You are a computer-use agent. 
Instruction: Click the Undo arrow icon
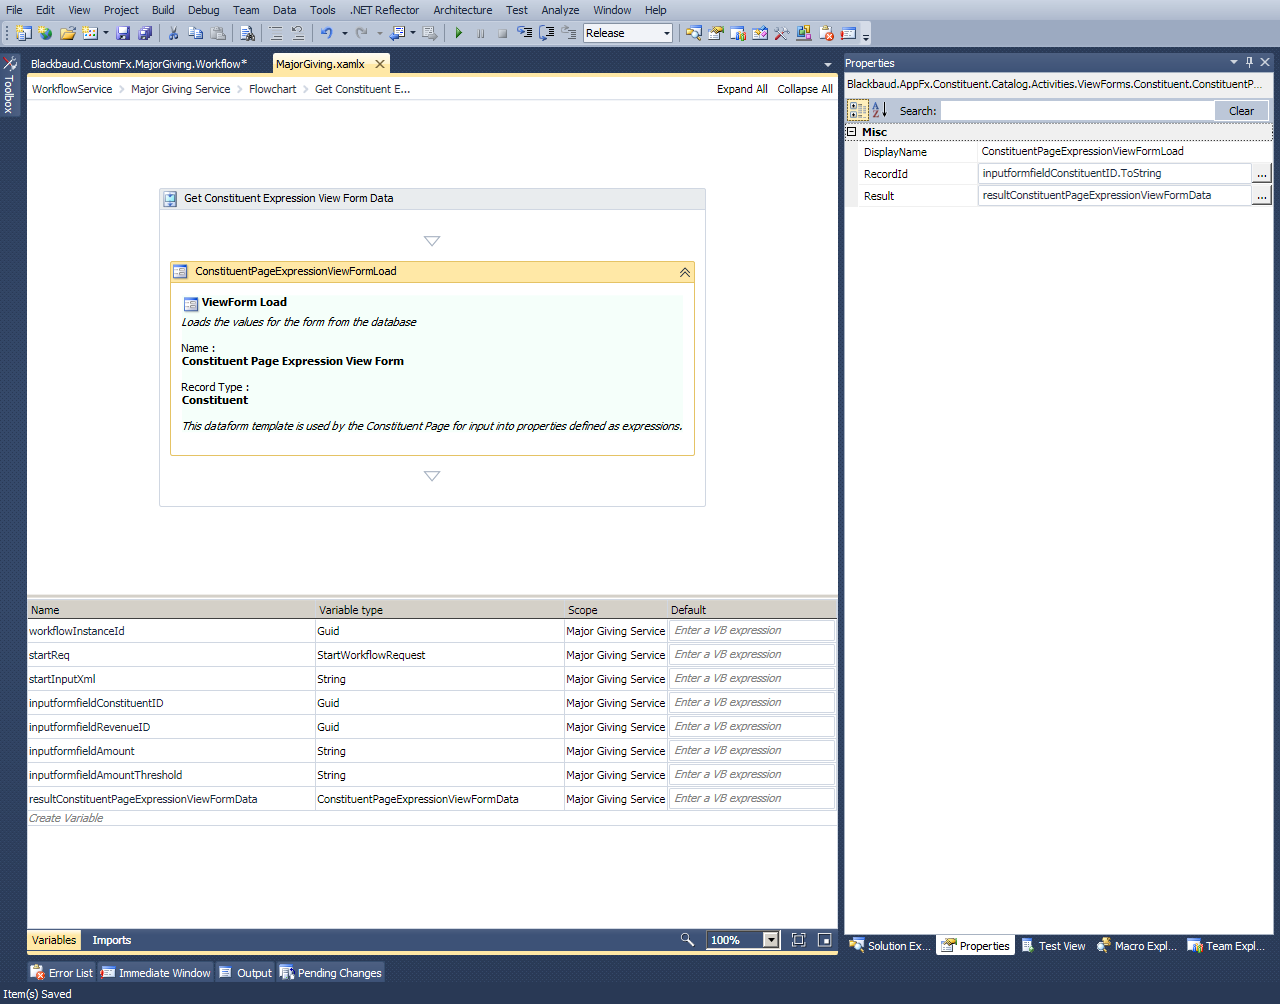(326, 33)
